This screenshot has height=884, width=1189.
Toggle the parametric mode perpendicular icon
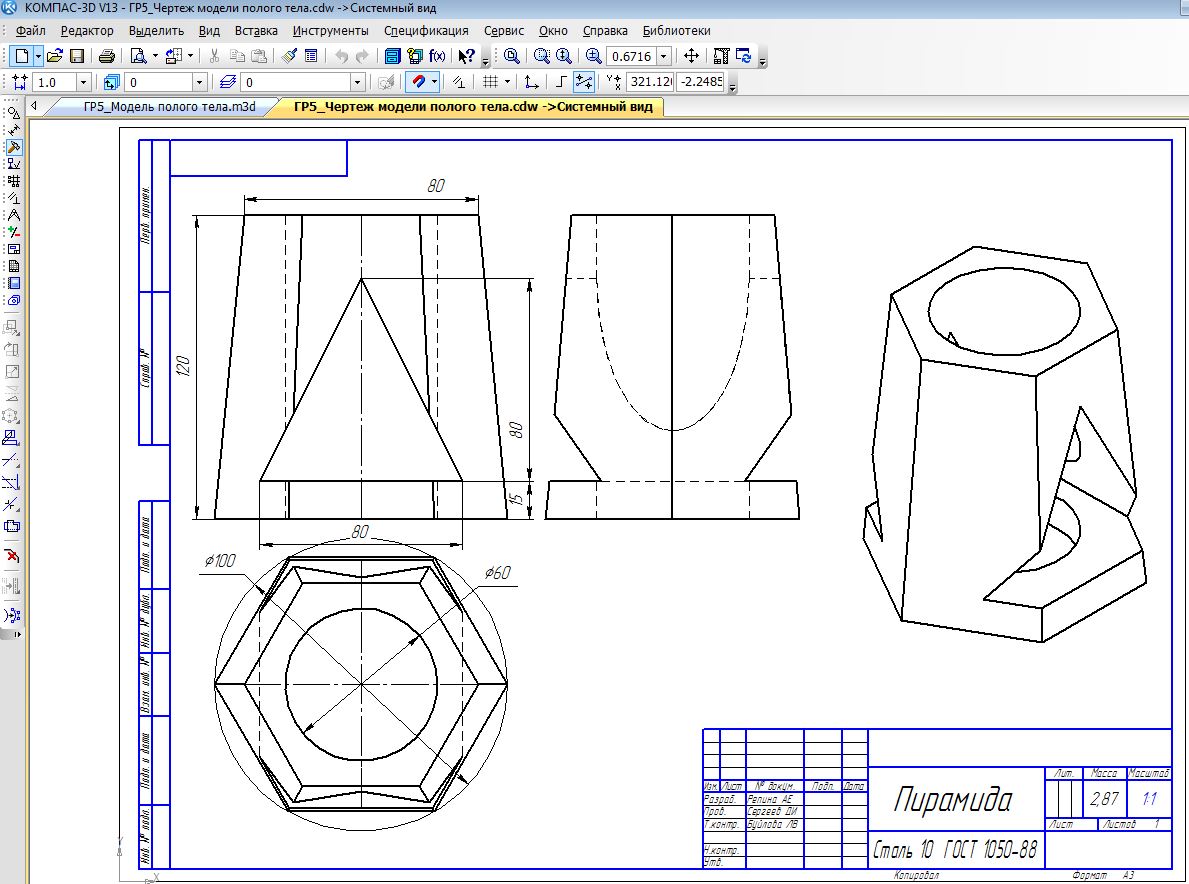(x=459, y=82)
